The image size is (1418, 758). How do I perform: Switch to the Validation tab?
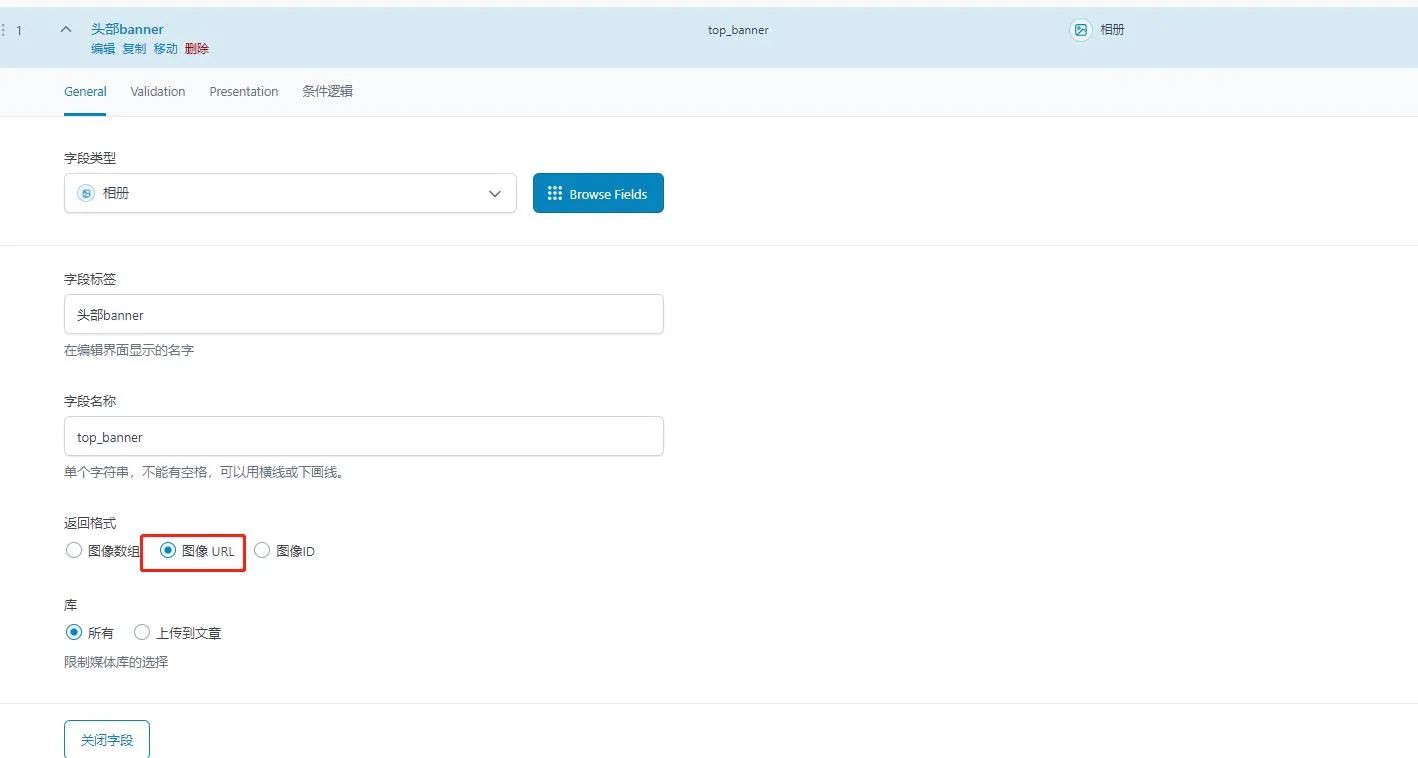click(157, 91)
